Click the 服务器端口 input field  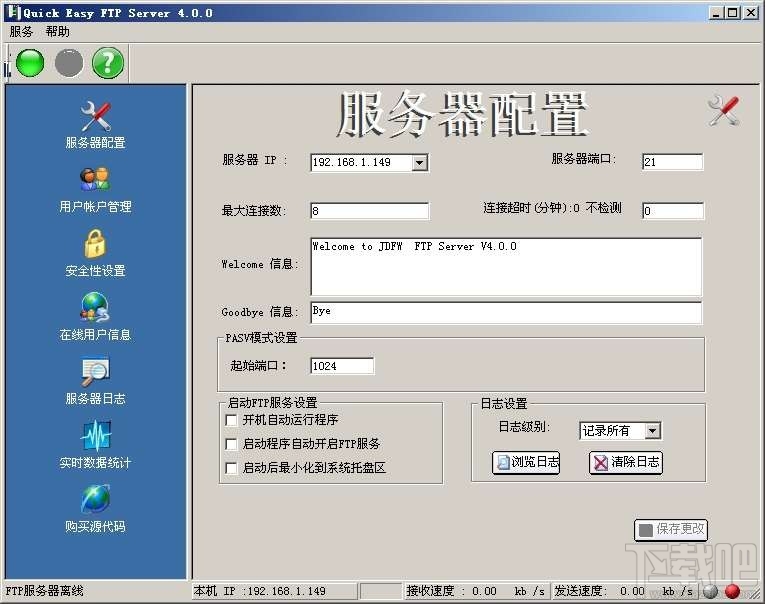[673, 162]
